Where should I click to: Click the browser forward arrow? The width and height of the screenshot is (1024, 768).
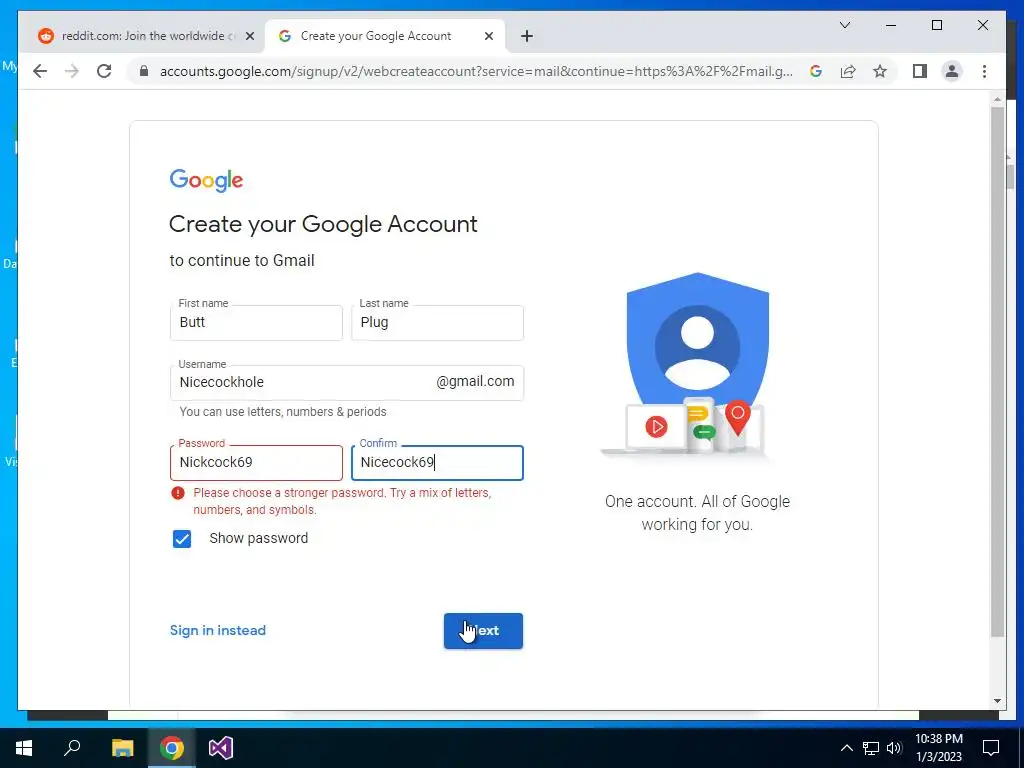[72, 71]
